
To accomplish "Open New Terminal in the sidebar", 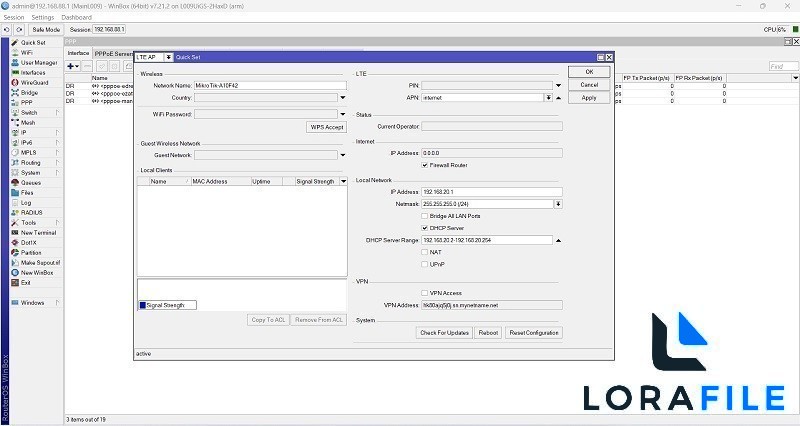I will point(38,233).
